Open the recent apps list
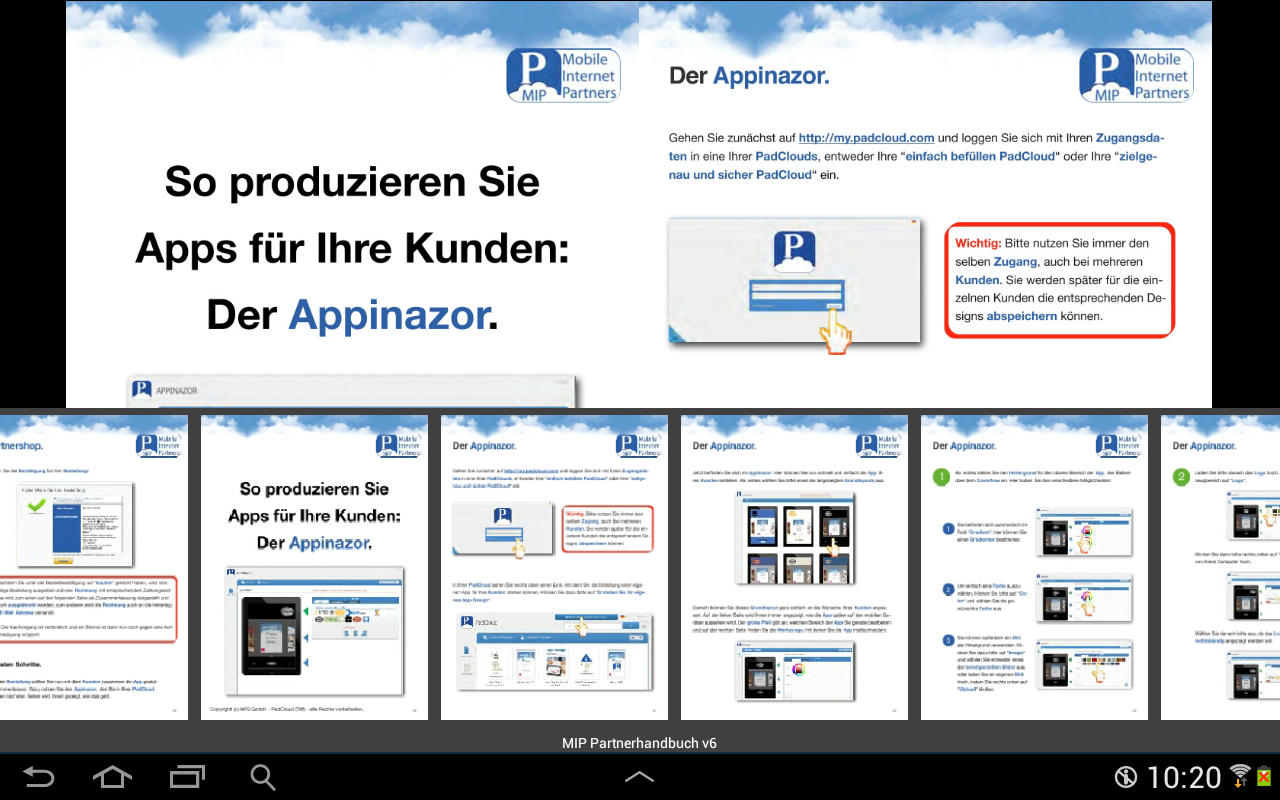1280x800 pixels. 187,777
